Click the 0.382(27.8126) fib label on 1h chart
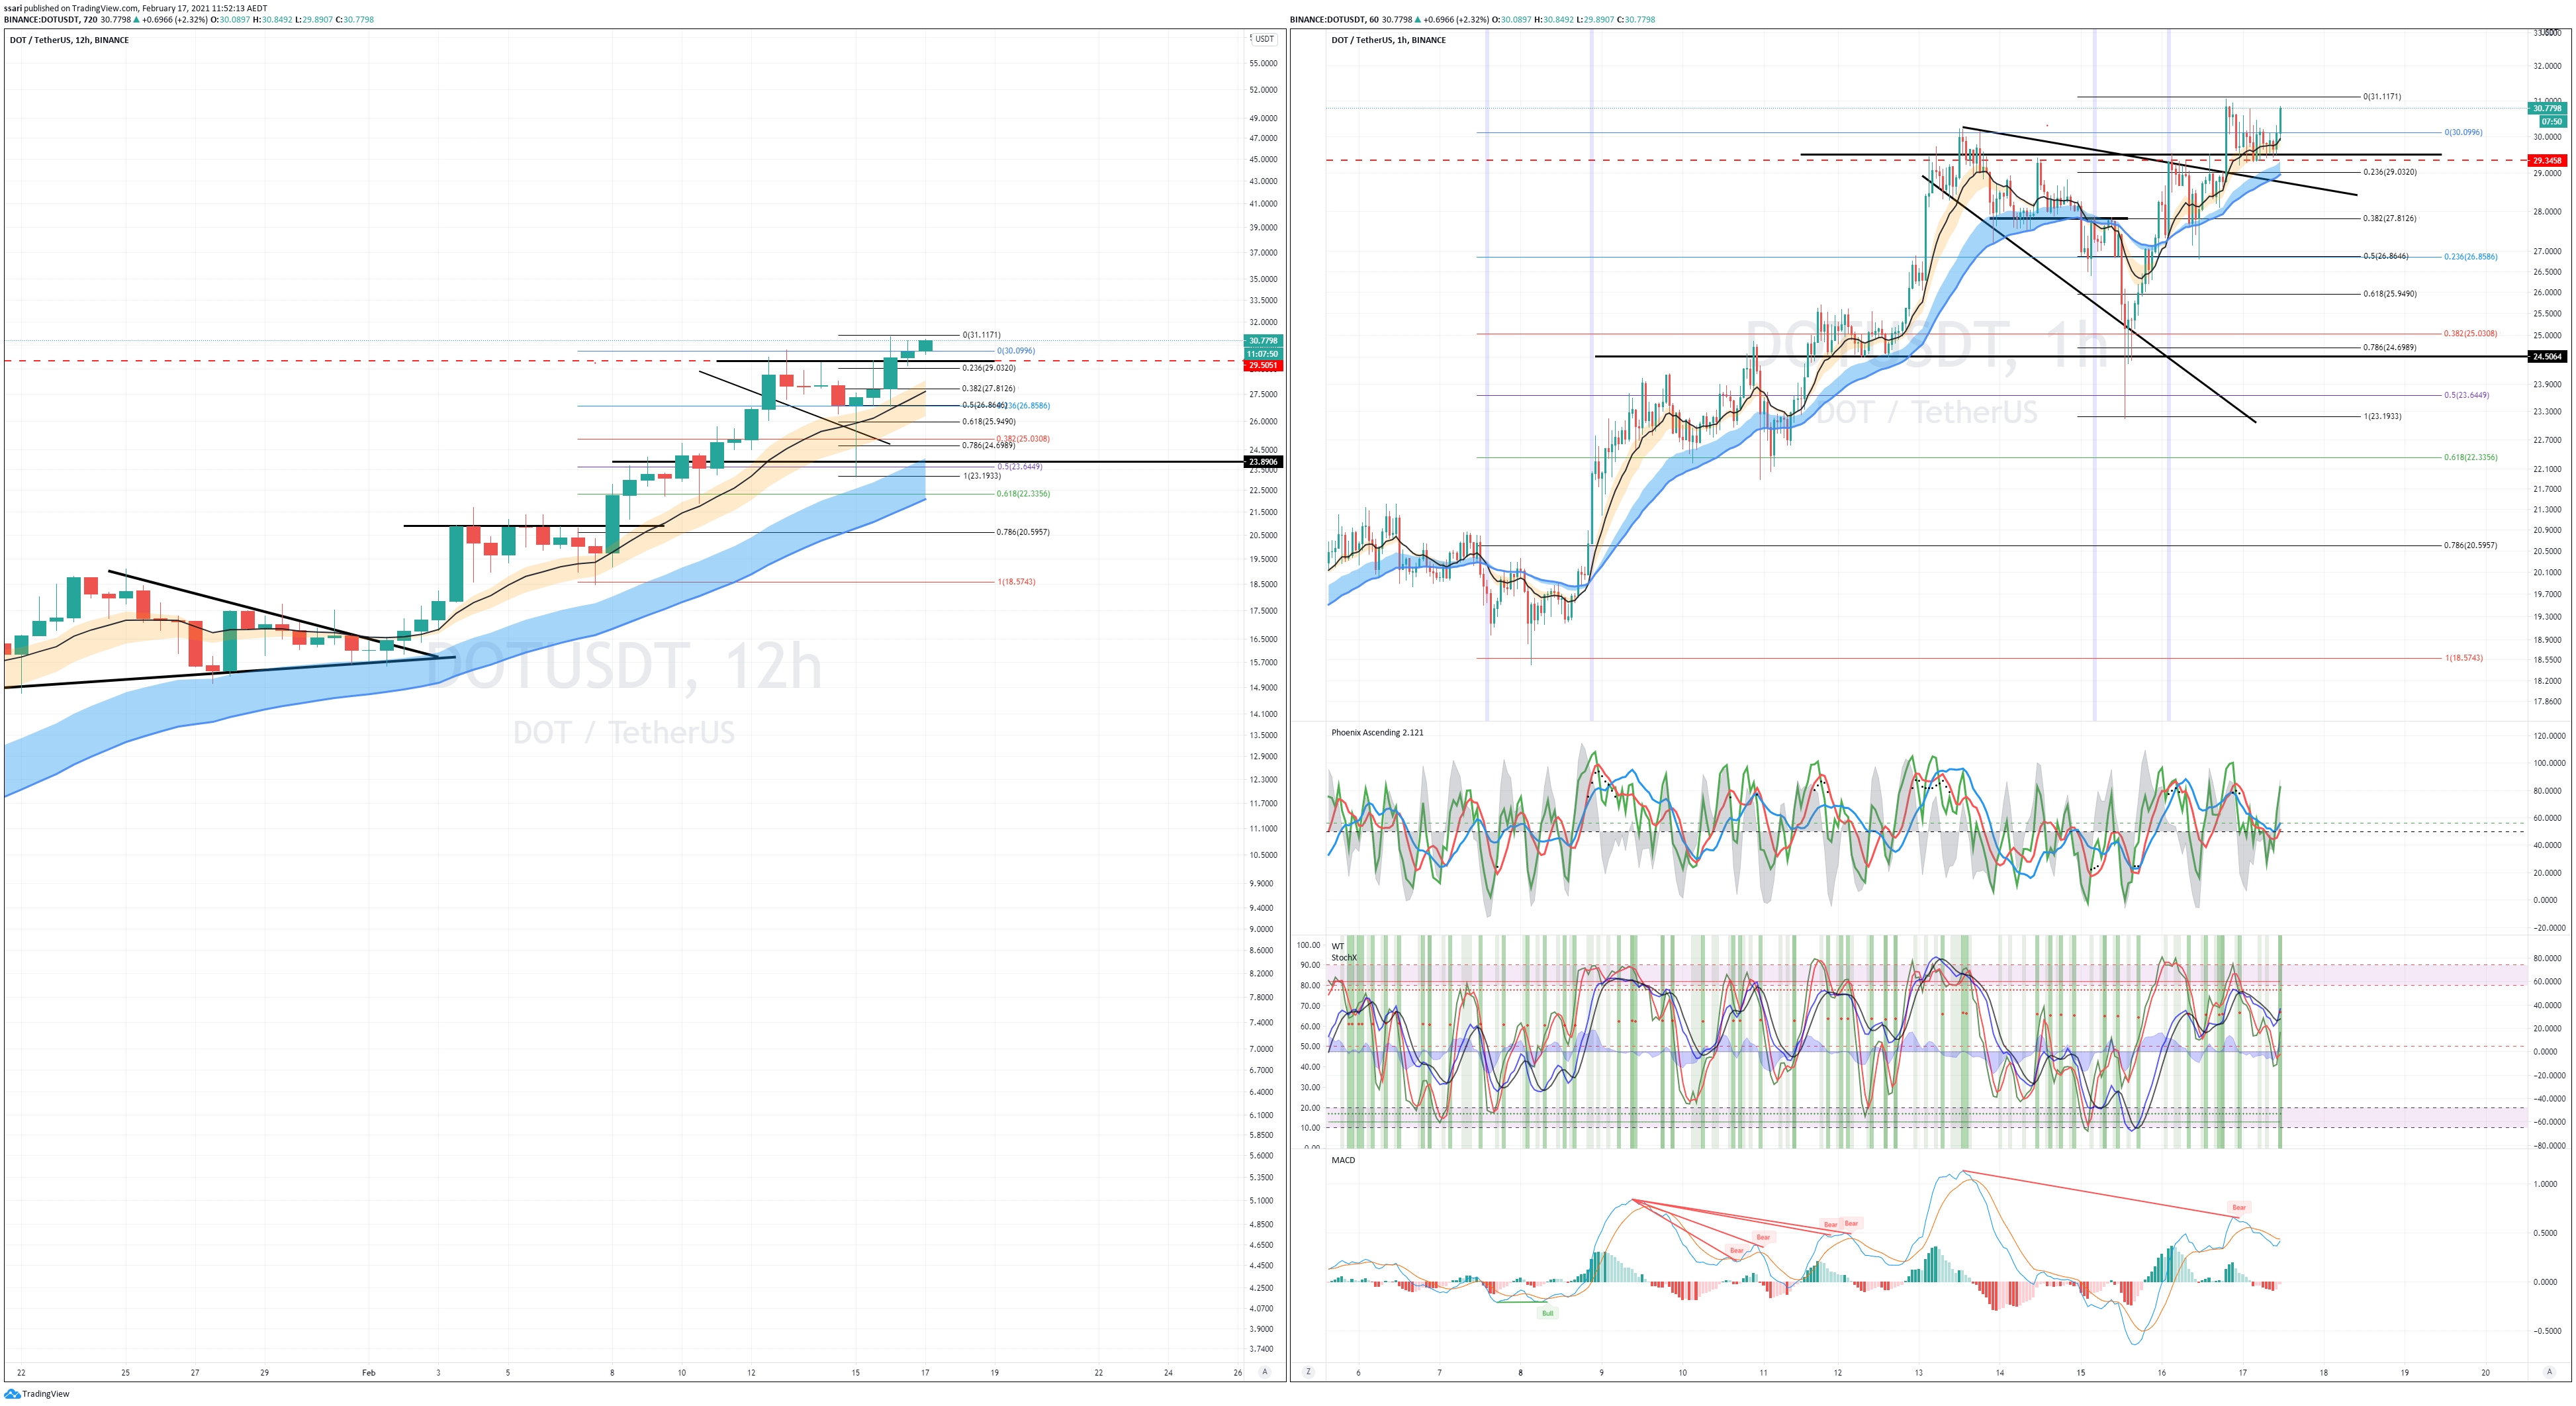The width and height of the screenshot is (2576, 1406). [2390, 218]
